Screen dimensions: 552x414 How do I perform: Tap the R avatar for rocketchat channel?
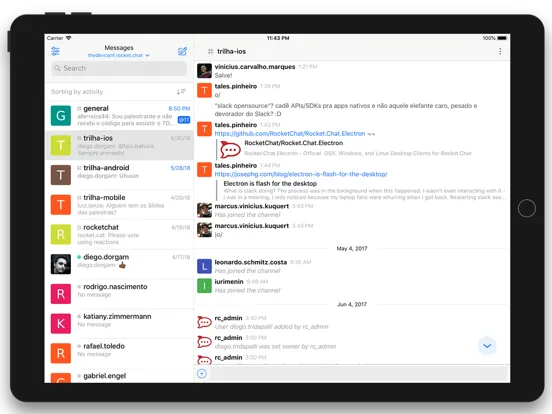click(x=61, y=234)
